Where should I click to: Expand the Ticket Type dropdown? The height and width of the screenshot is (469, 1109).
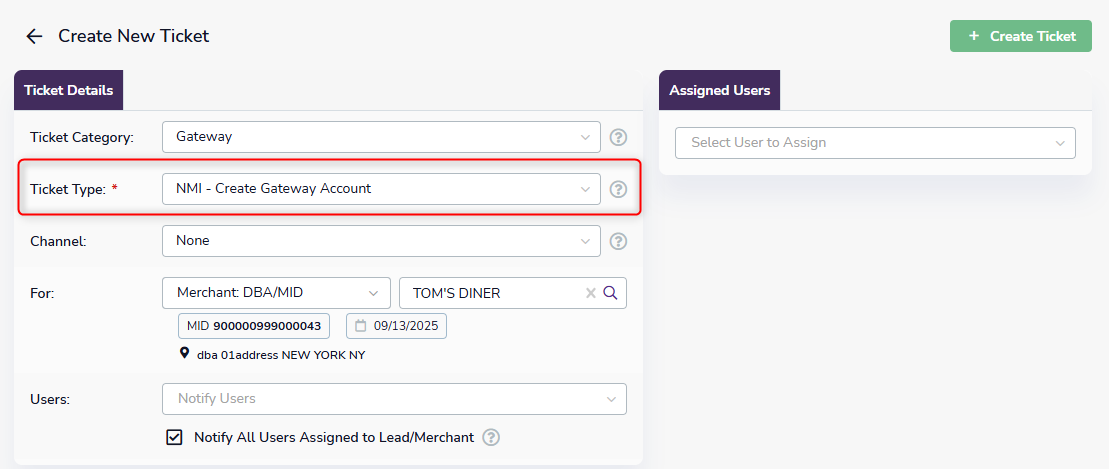tap(381, 189)
